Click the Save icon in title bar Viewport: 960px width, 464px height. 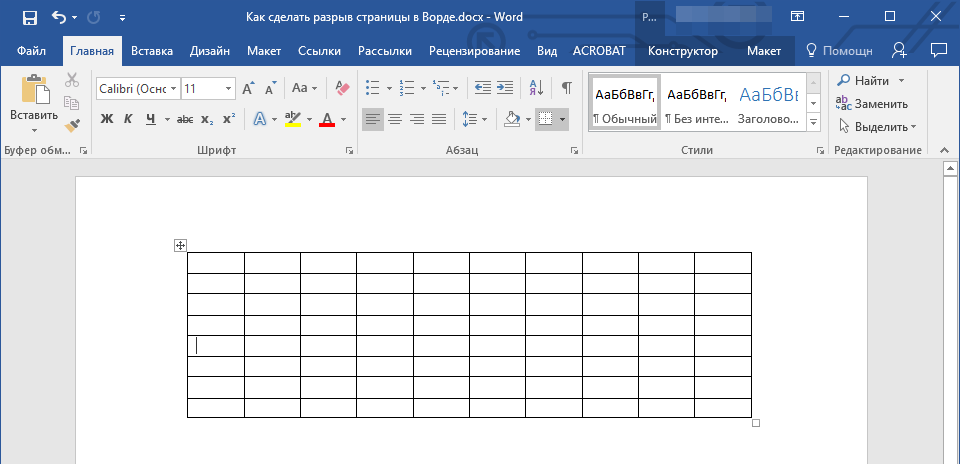point(29,17)
